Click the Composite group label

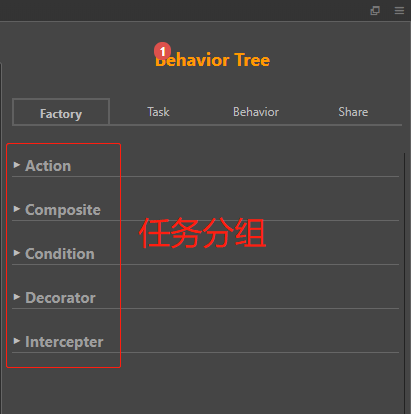tap(63, 210)
